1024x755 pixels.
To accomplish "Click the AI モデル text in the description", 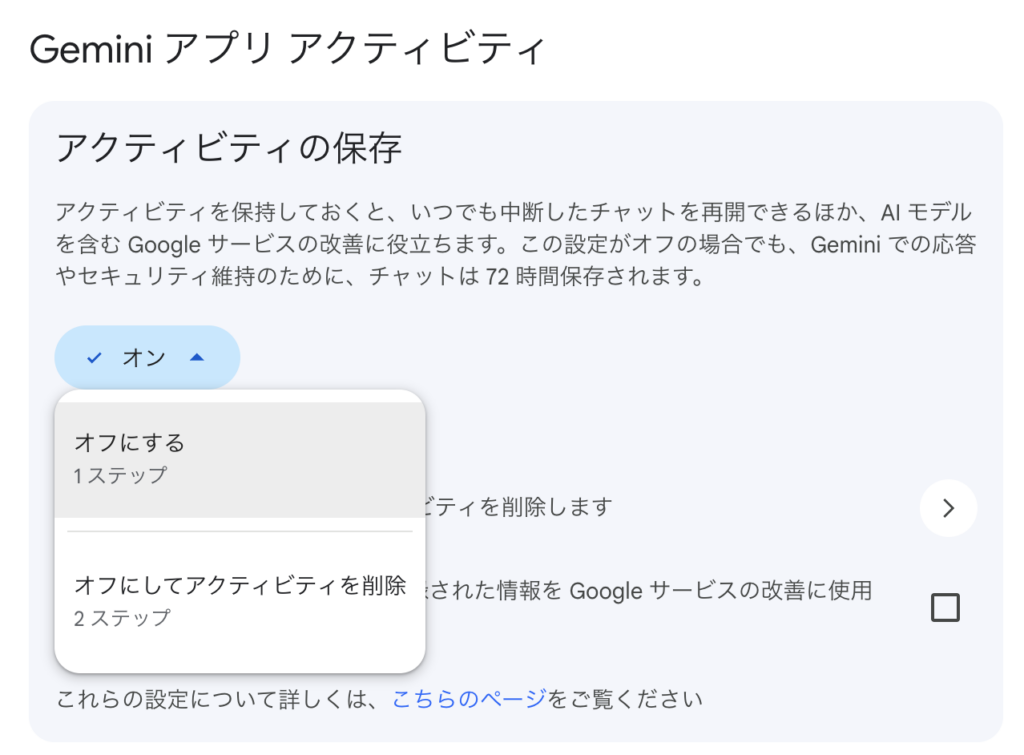I will coord(925,212).
